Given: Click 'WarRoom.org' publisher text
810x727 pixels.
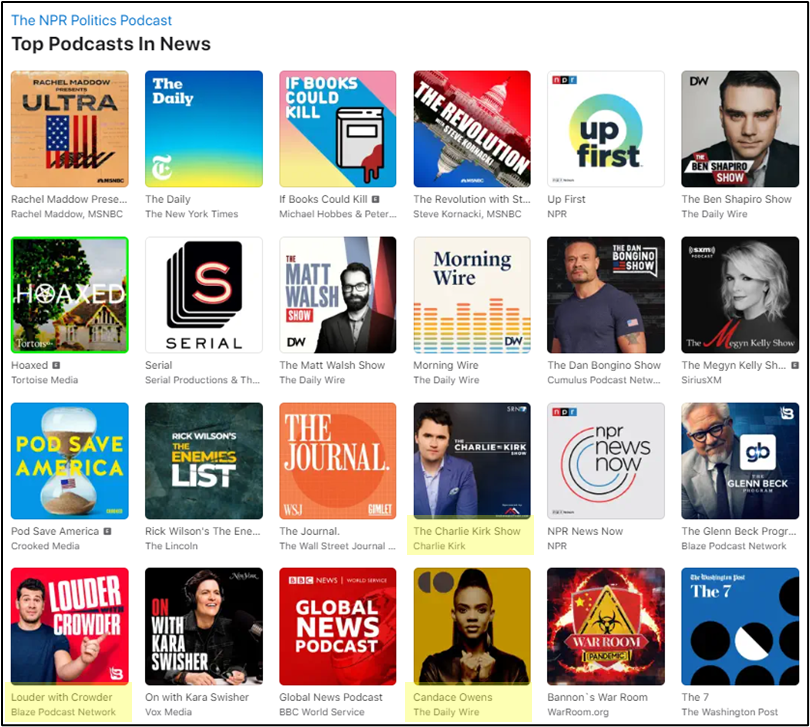Looking at the screenshot, I should pos(578,711).
